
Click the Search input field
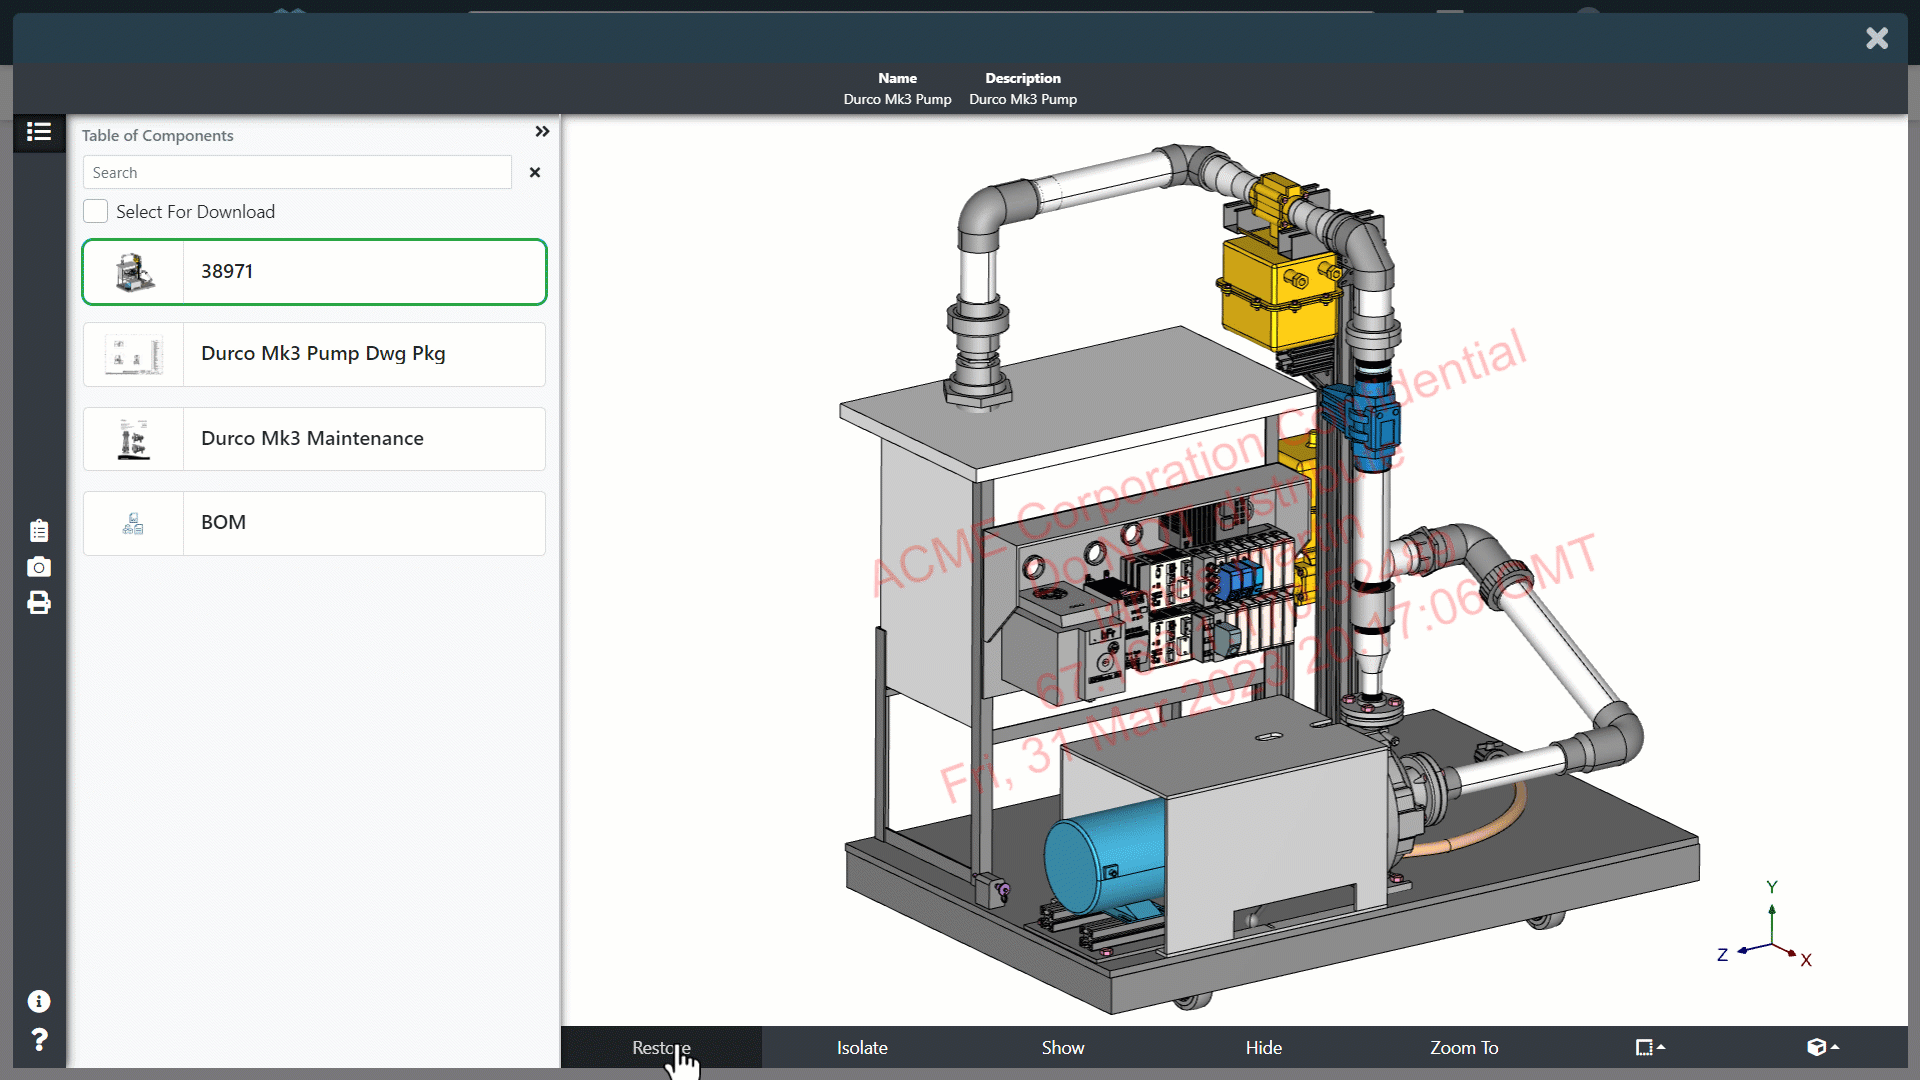(x=297, y=171)
